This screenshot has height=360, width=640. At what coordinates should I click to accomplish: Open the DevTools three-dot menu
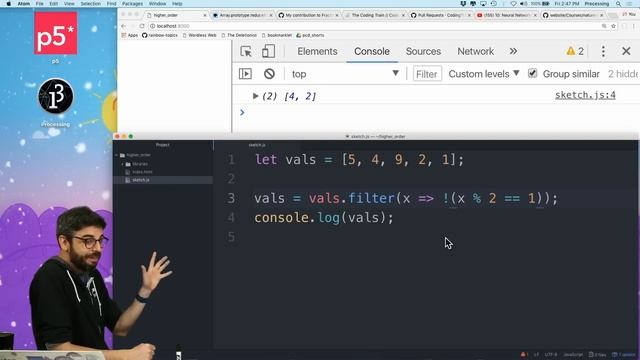pos(603,51)
